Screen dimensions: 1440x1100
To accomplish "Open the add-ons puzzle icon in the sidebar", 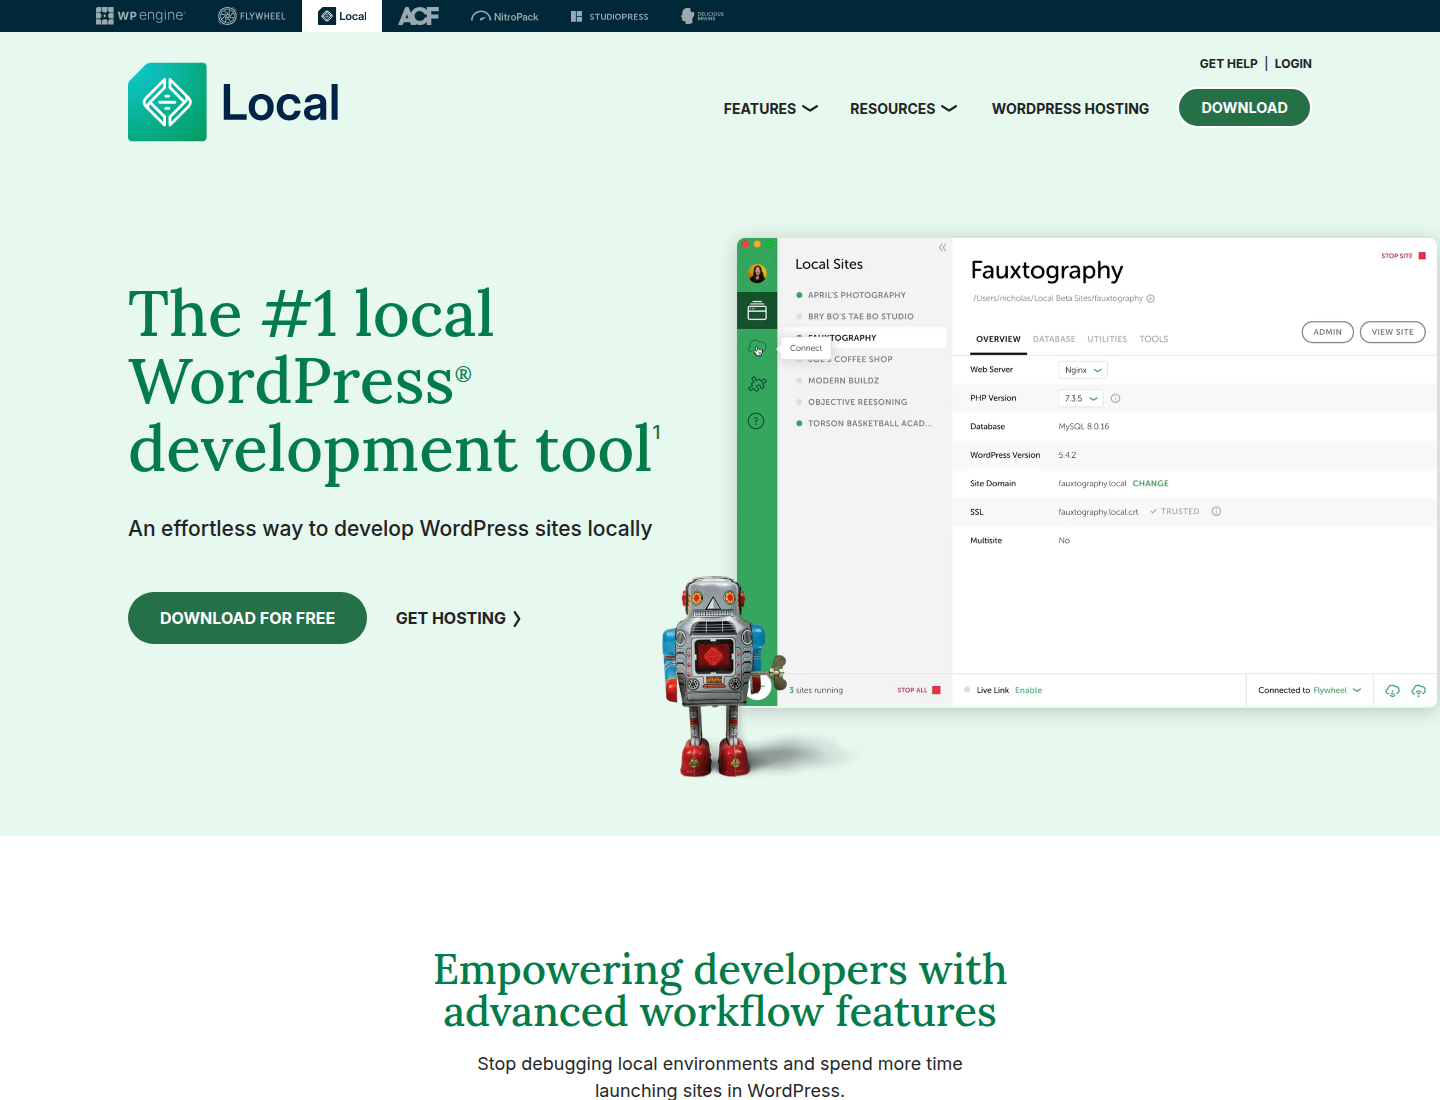I will (757, 384).
